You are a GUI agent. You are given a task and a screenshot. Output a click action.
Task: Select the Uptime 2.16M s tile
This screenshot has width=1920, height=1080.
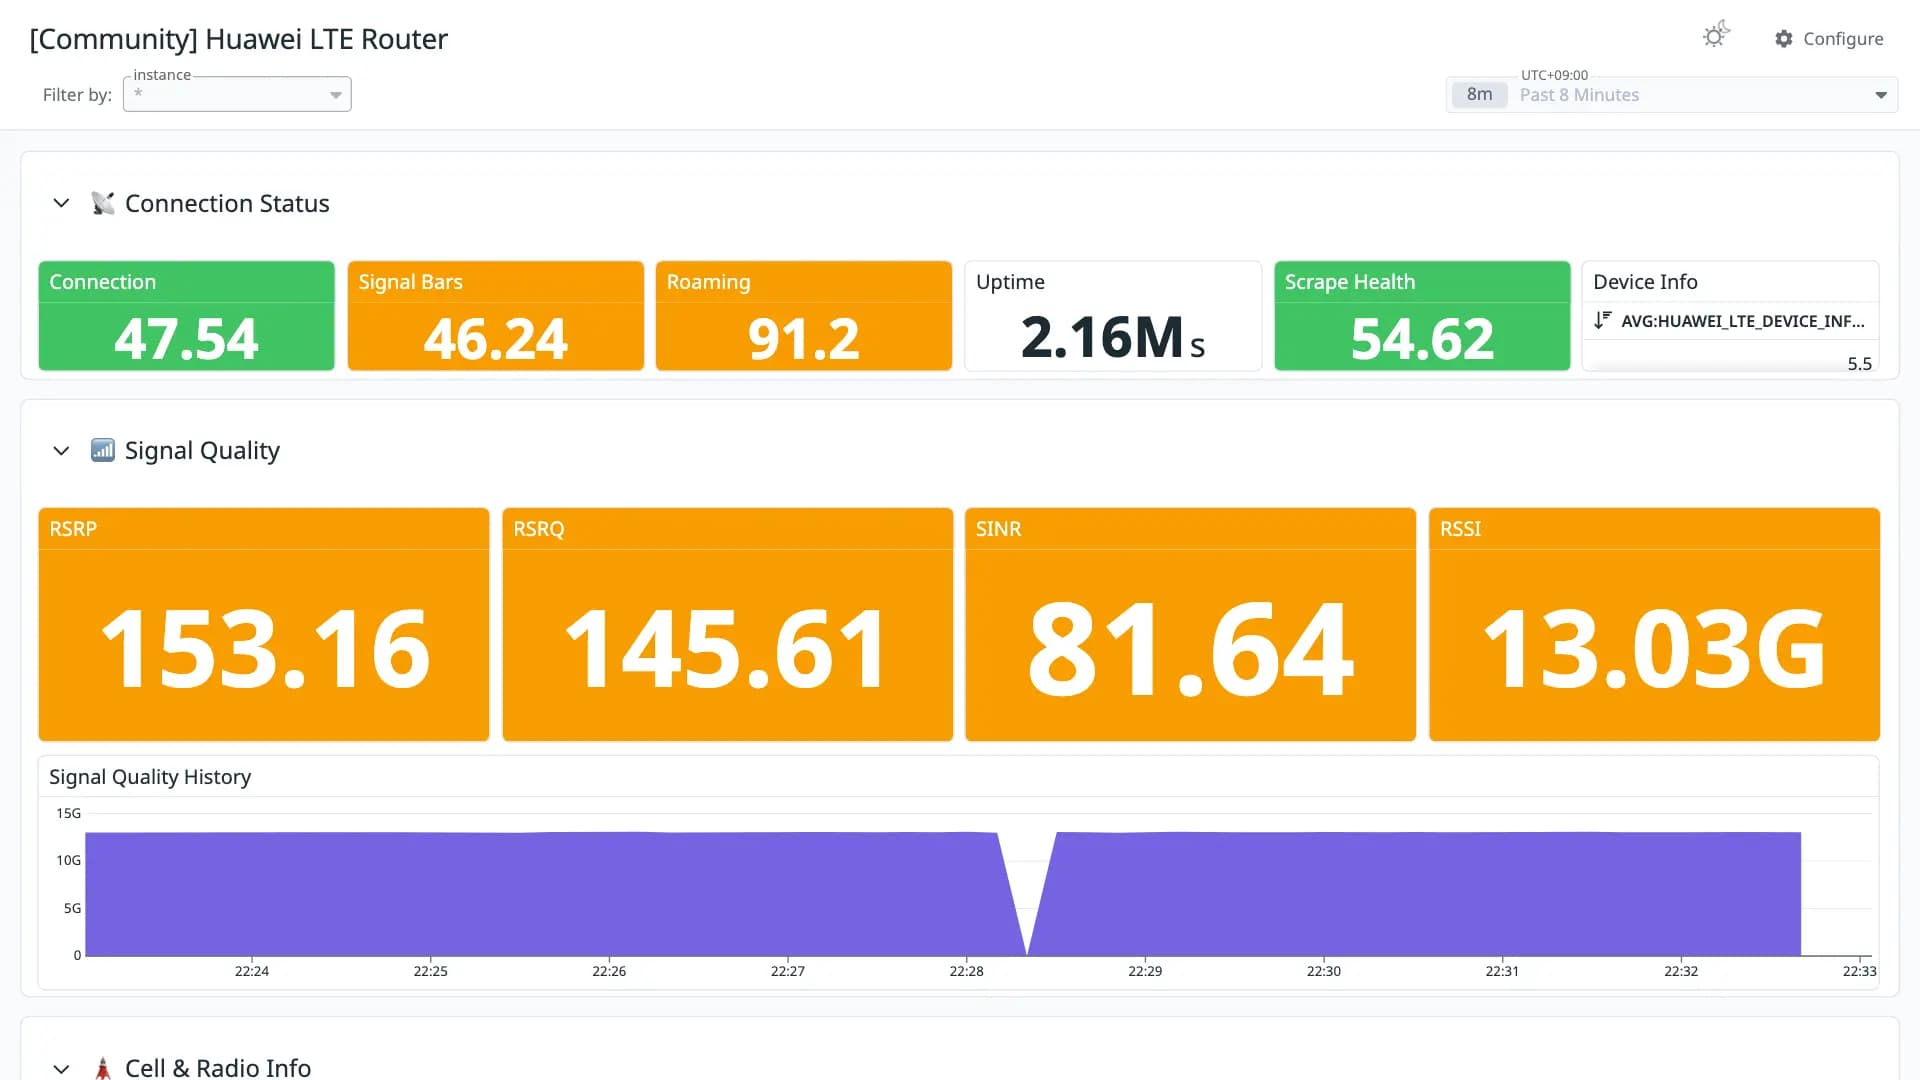(1113, 316)
